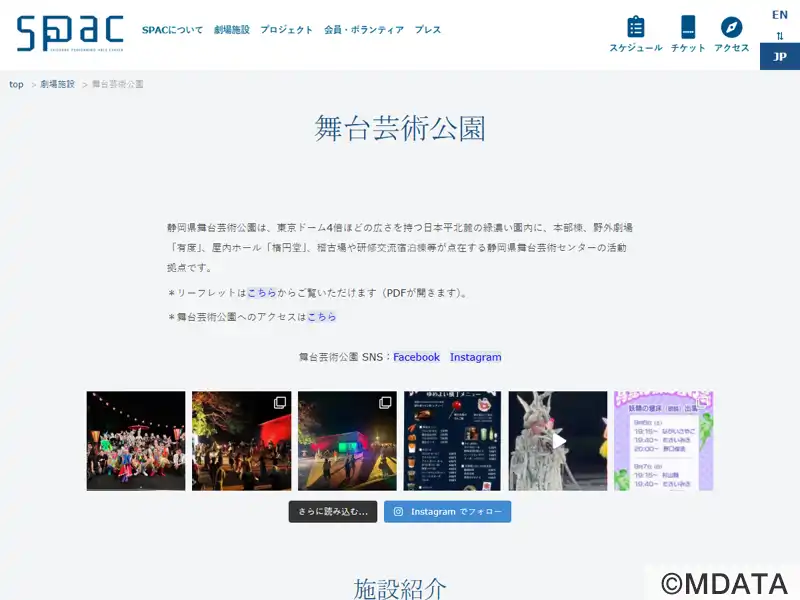
Task: Click the 舞台芸術公園 breadcrumb text
Action: pos(117,84)
